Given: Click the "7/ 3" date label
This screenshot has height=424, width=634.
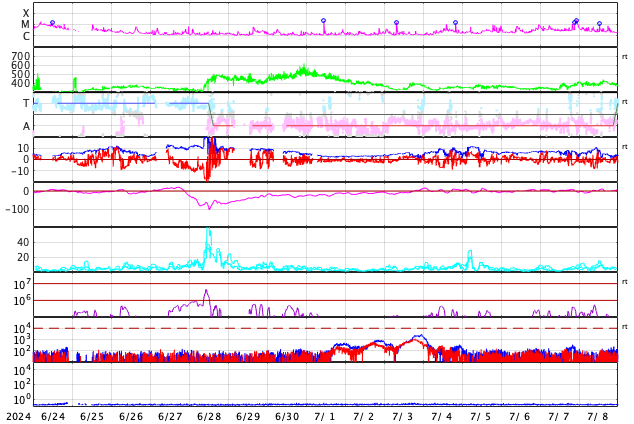Looking at the screenshot, I should point(403,416).
